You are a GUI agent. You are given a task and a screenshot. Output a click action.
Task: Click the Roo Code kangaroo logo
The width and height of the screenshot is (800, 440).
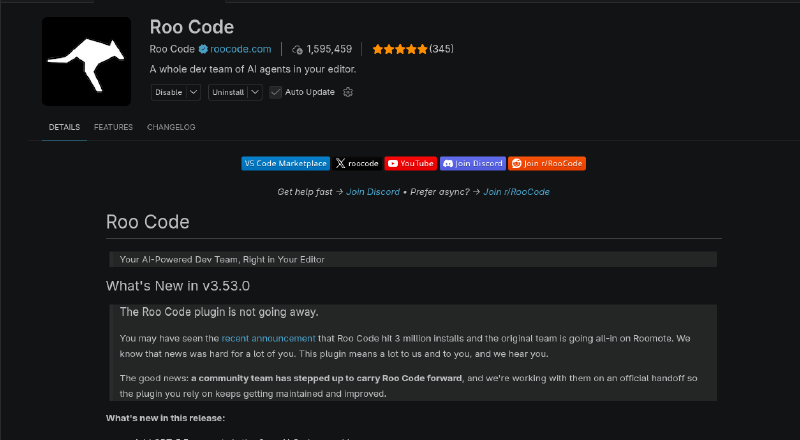pos(86,61)
